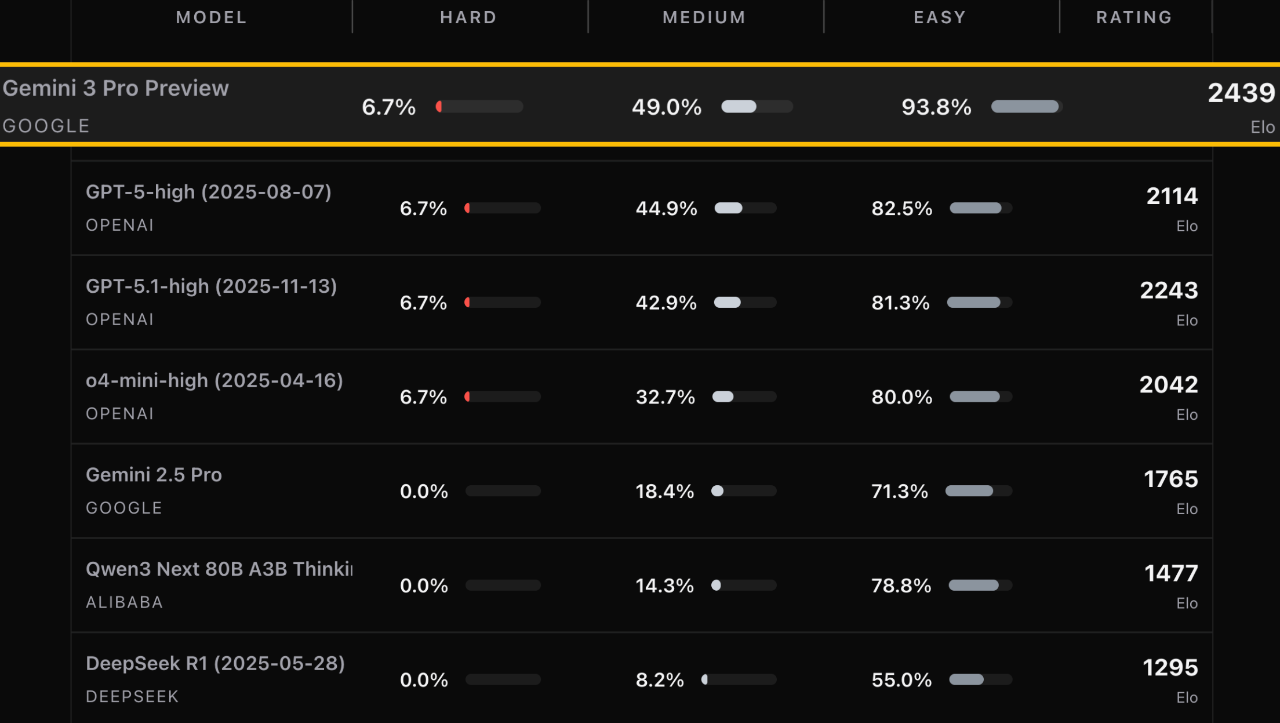Screen dimensions: 1280x723
Task: Click the o4-mini-high (2025-04-16) model name
Action: point(214,381)
